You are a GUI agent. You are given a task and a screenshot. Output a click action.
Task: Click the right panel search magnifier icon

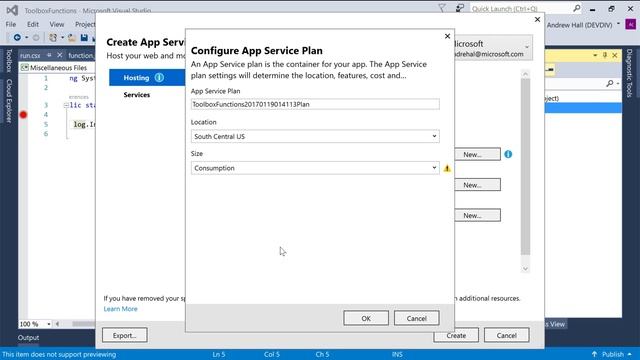(610, 83)
